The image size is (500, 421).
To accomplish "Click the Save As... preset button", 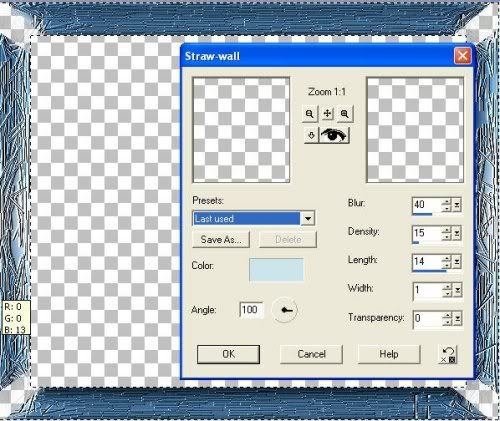I will (221, 239).
